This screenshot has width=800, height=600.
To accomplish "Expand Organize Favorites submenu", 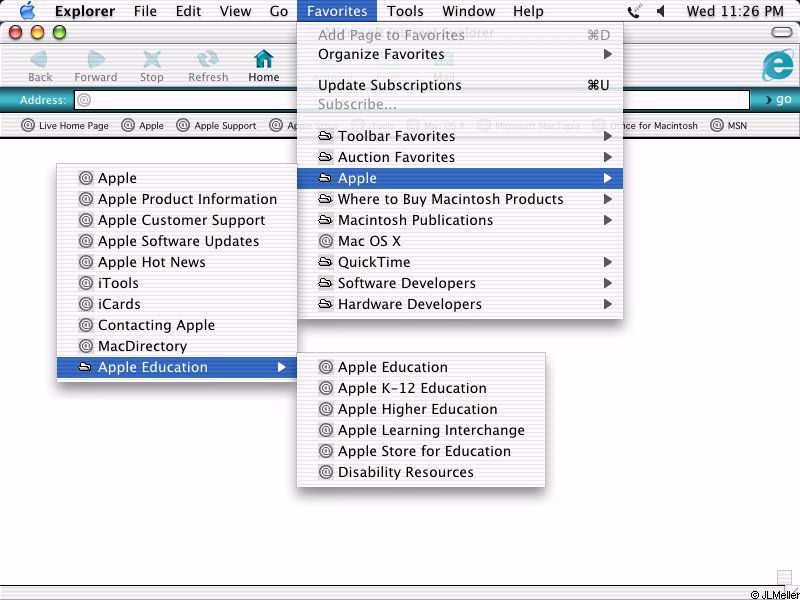I will (460, 54).
